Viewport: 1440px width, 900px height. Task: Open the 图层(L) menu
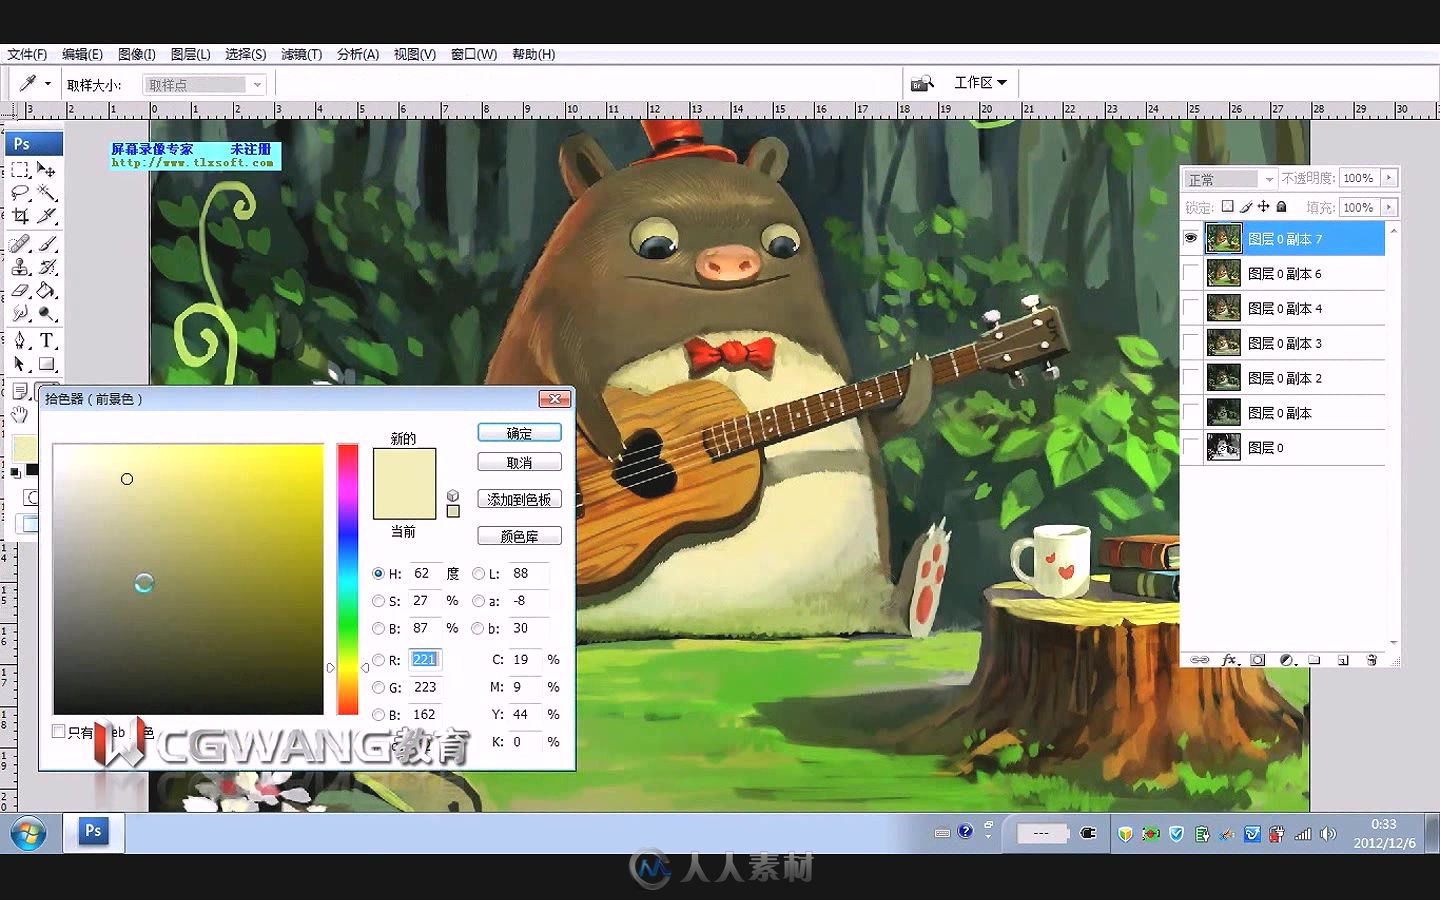[x=190, y=54]
